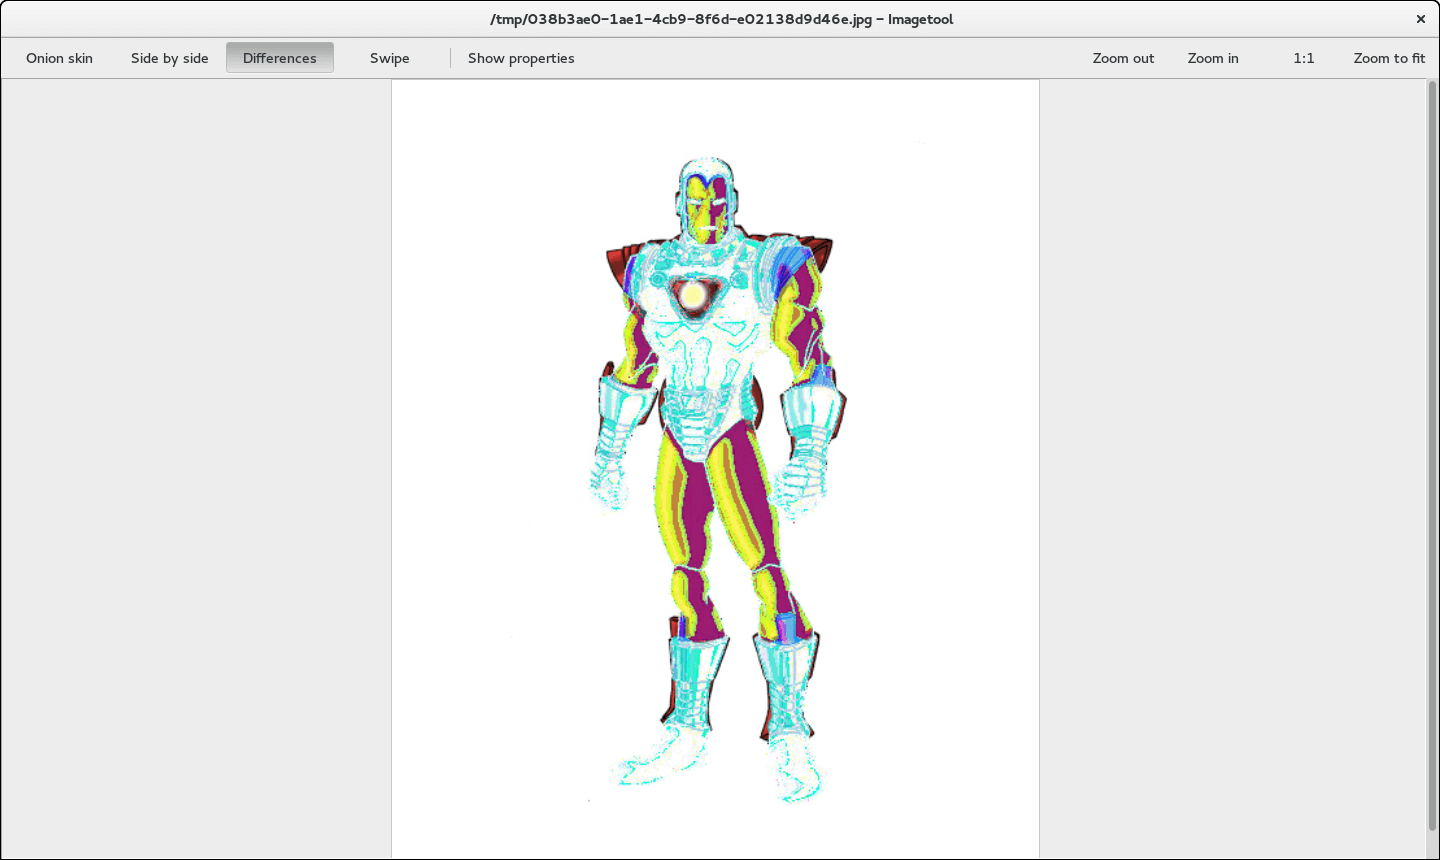Click the glowing chest reactor in the image
The image size is (1440, 860).
tap(692, 295)
